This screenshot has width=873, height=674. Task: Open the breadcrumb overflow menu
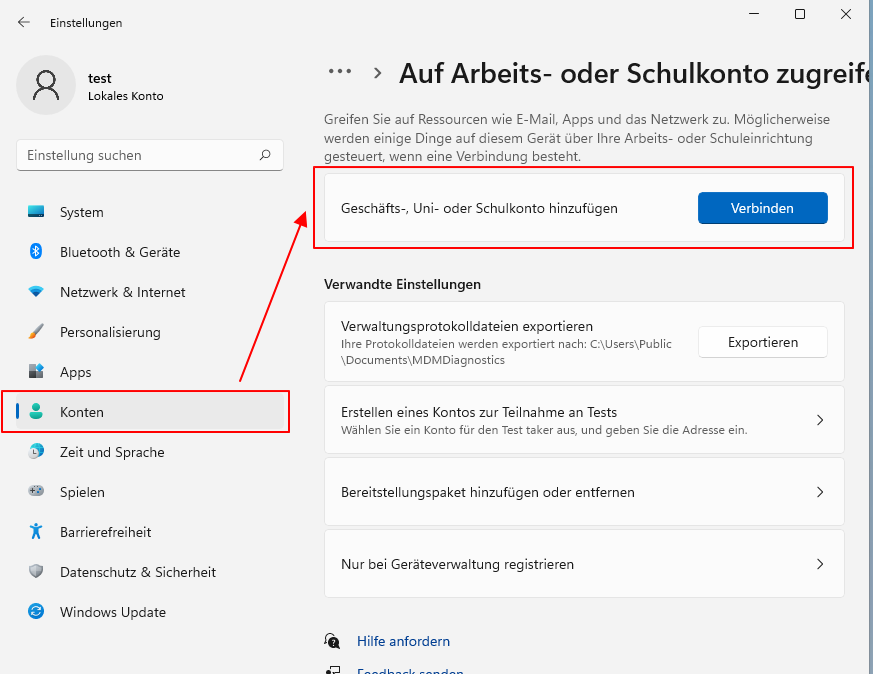pos(340,72)
